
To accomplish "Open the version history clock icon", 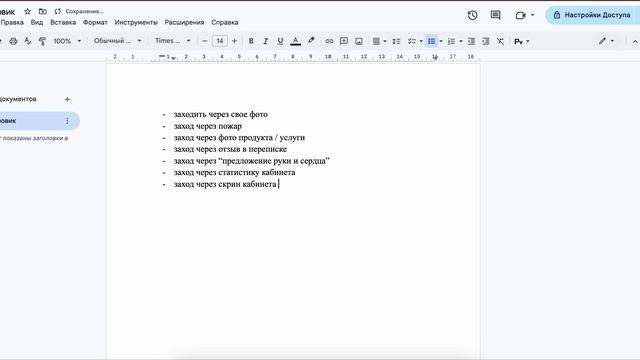I will (472, 15).
